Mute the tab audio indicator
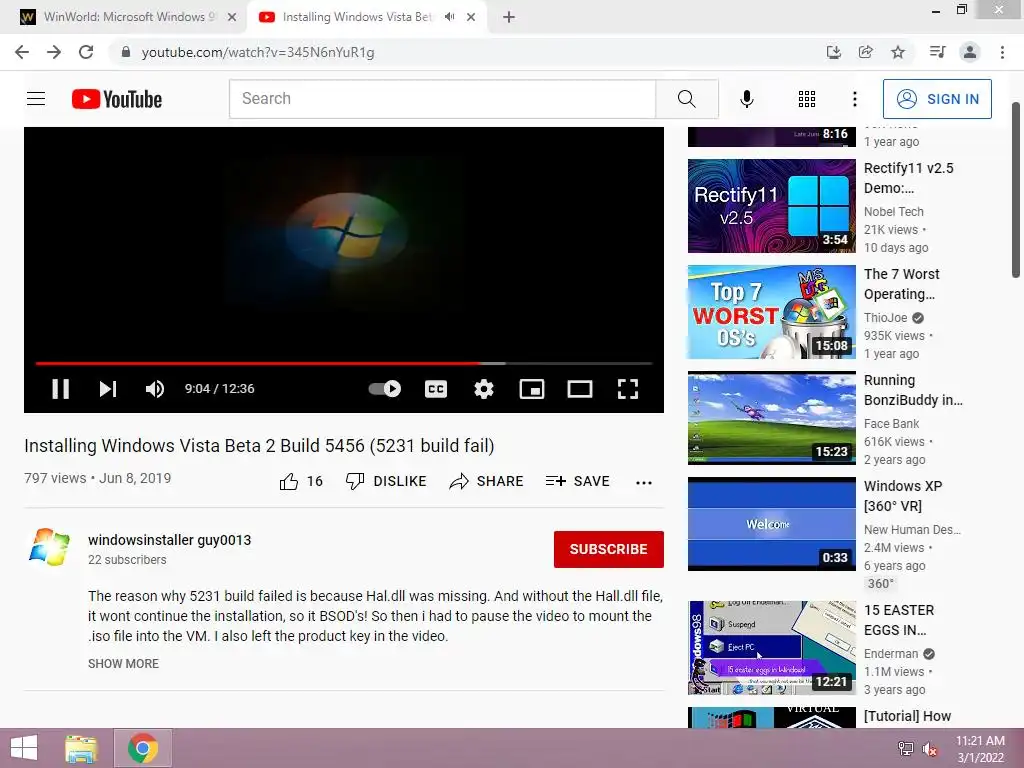This screenshot has height=768, width=1024. coord(449,17)
